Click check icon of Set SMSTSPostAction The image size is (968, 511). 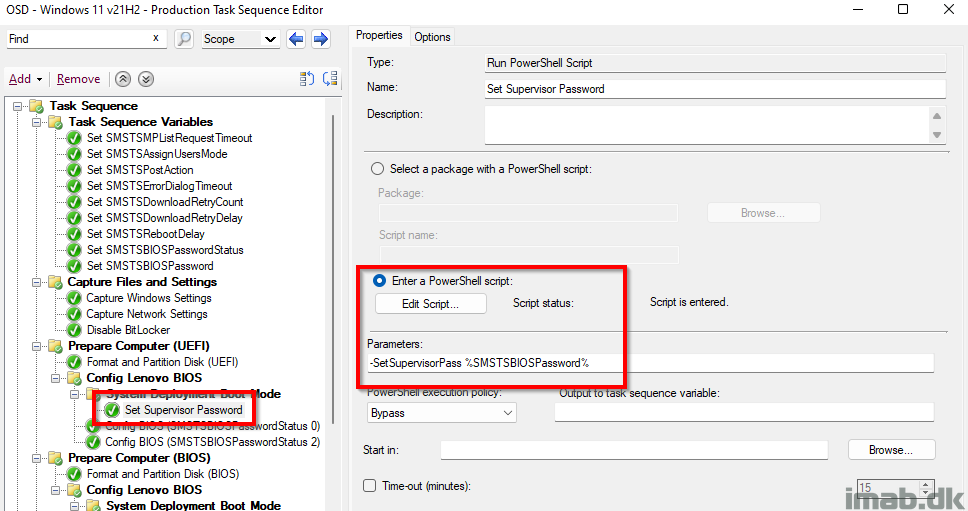74,170
